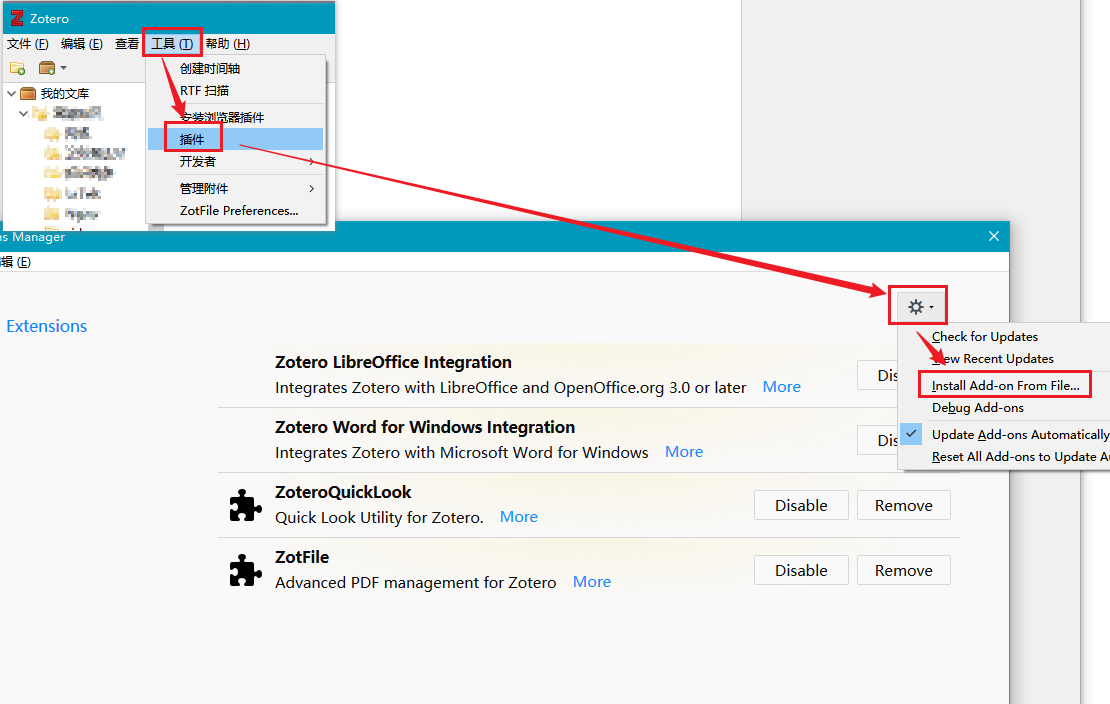Open the 文件 (F) menu
The height and width of the screenshot is (704, 1110).
coord(28,43)
